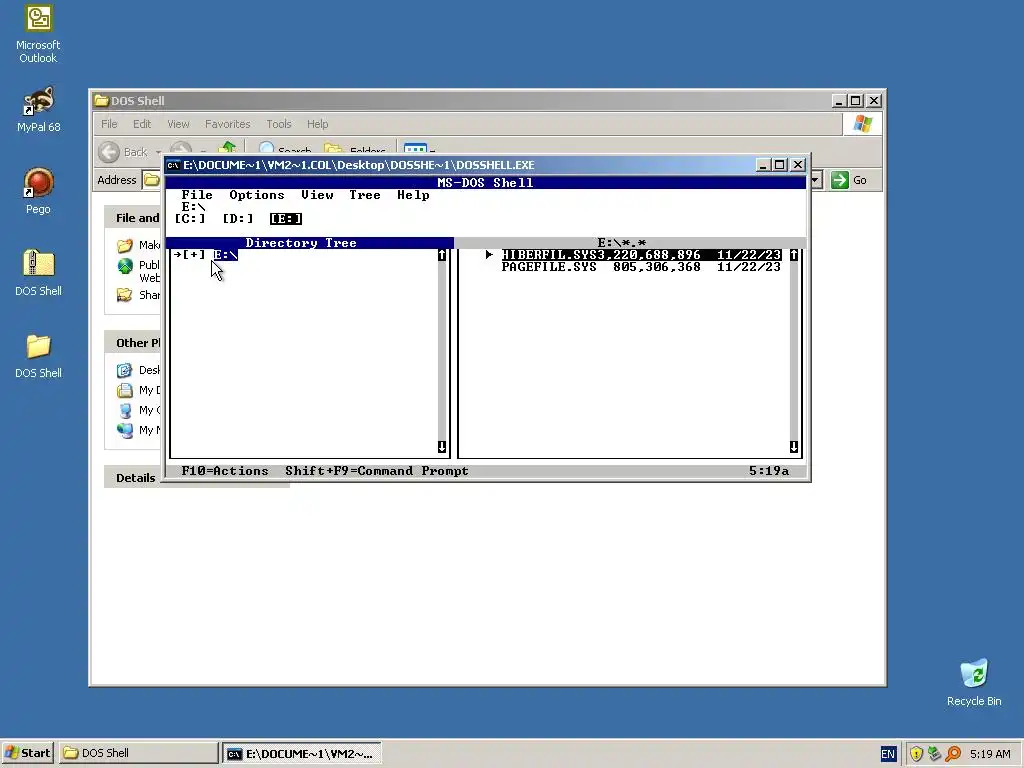Open the View menu in MS-DOS Shell
1024x768 pixels.
click(x=317, y=195)
